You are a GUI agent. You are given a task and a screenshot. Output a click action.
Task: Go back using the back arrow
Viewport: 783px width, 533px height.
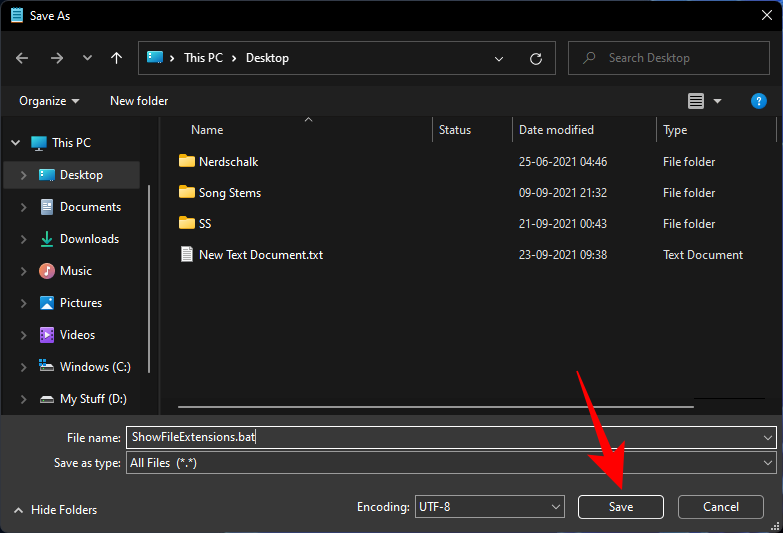22,58
